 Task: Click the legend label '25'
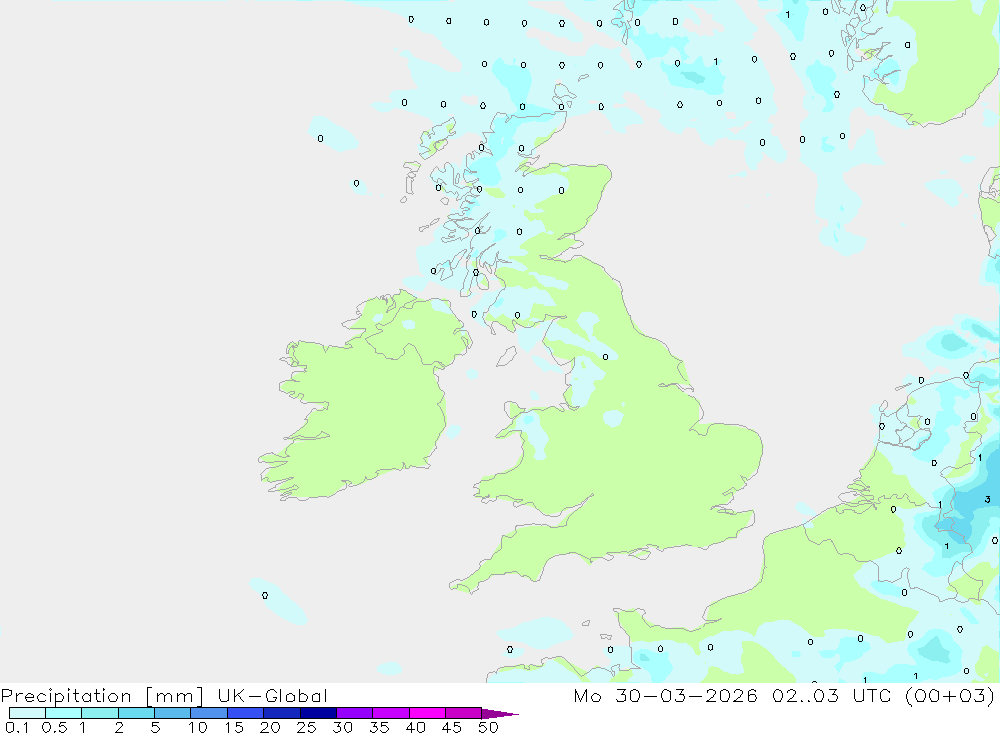tap(307, 727)
